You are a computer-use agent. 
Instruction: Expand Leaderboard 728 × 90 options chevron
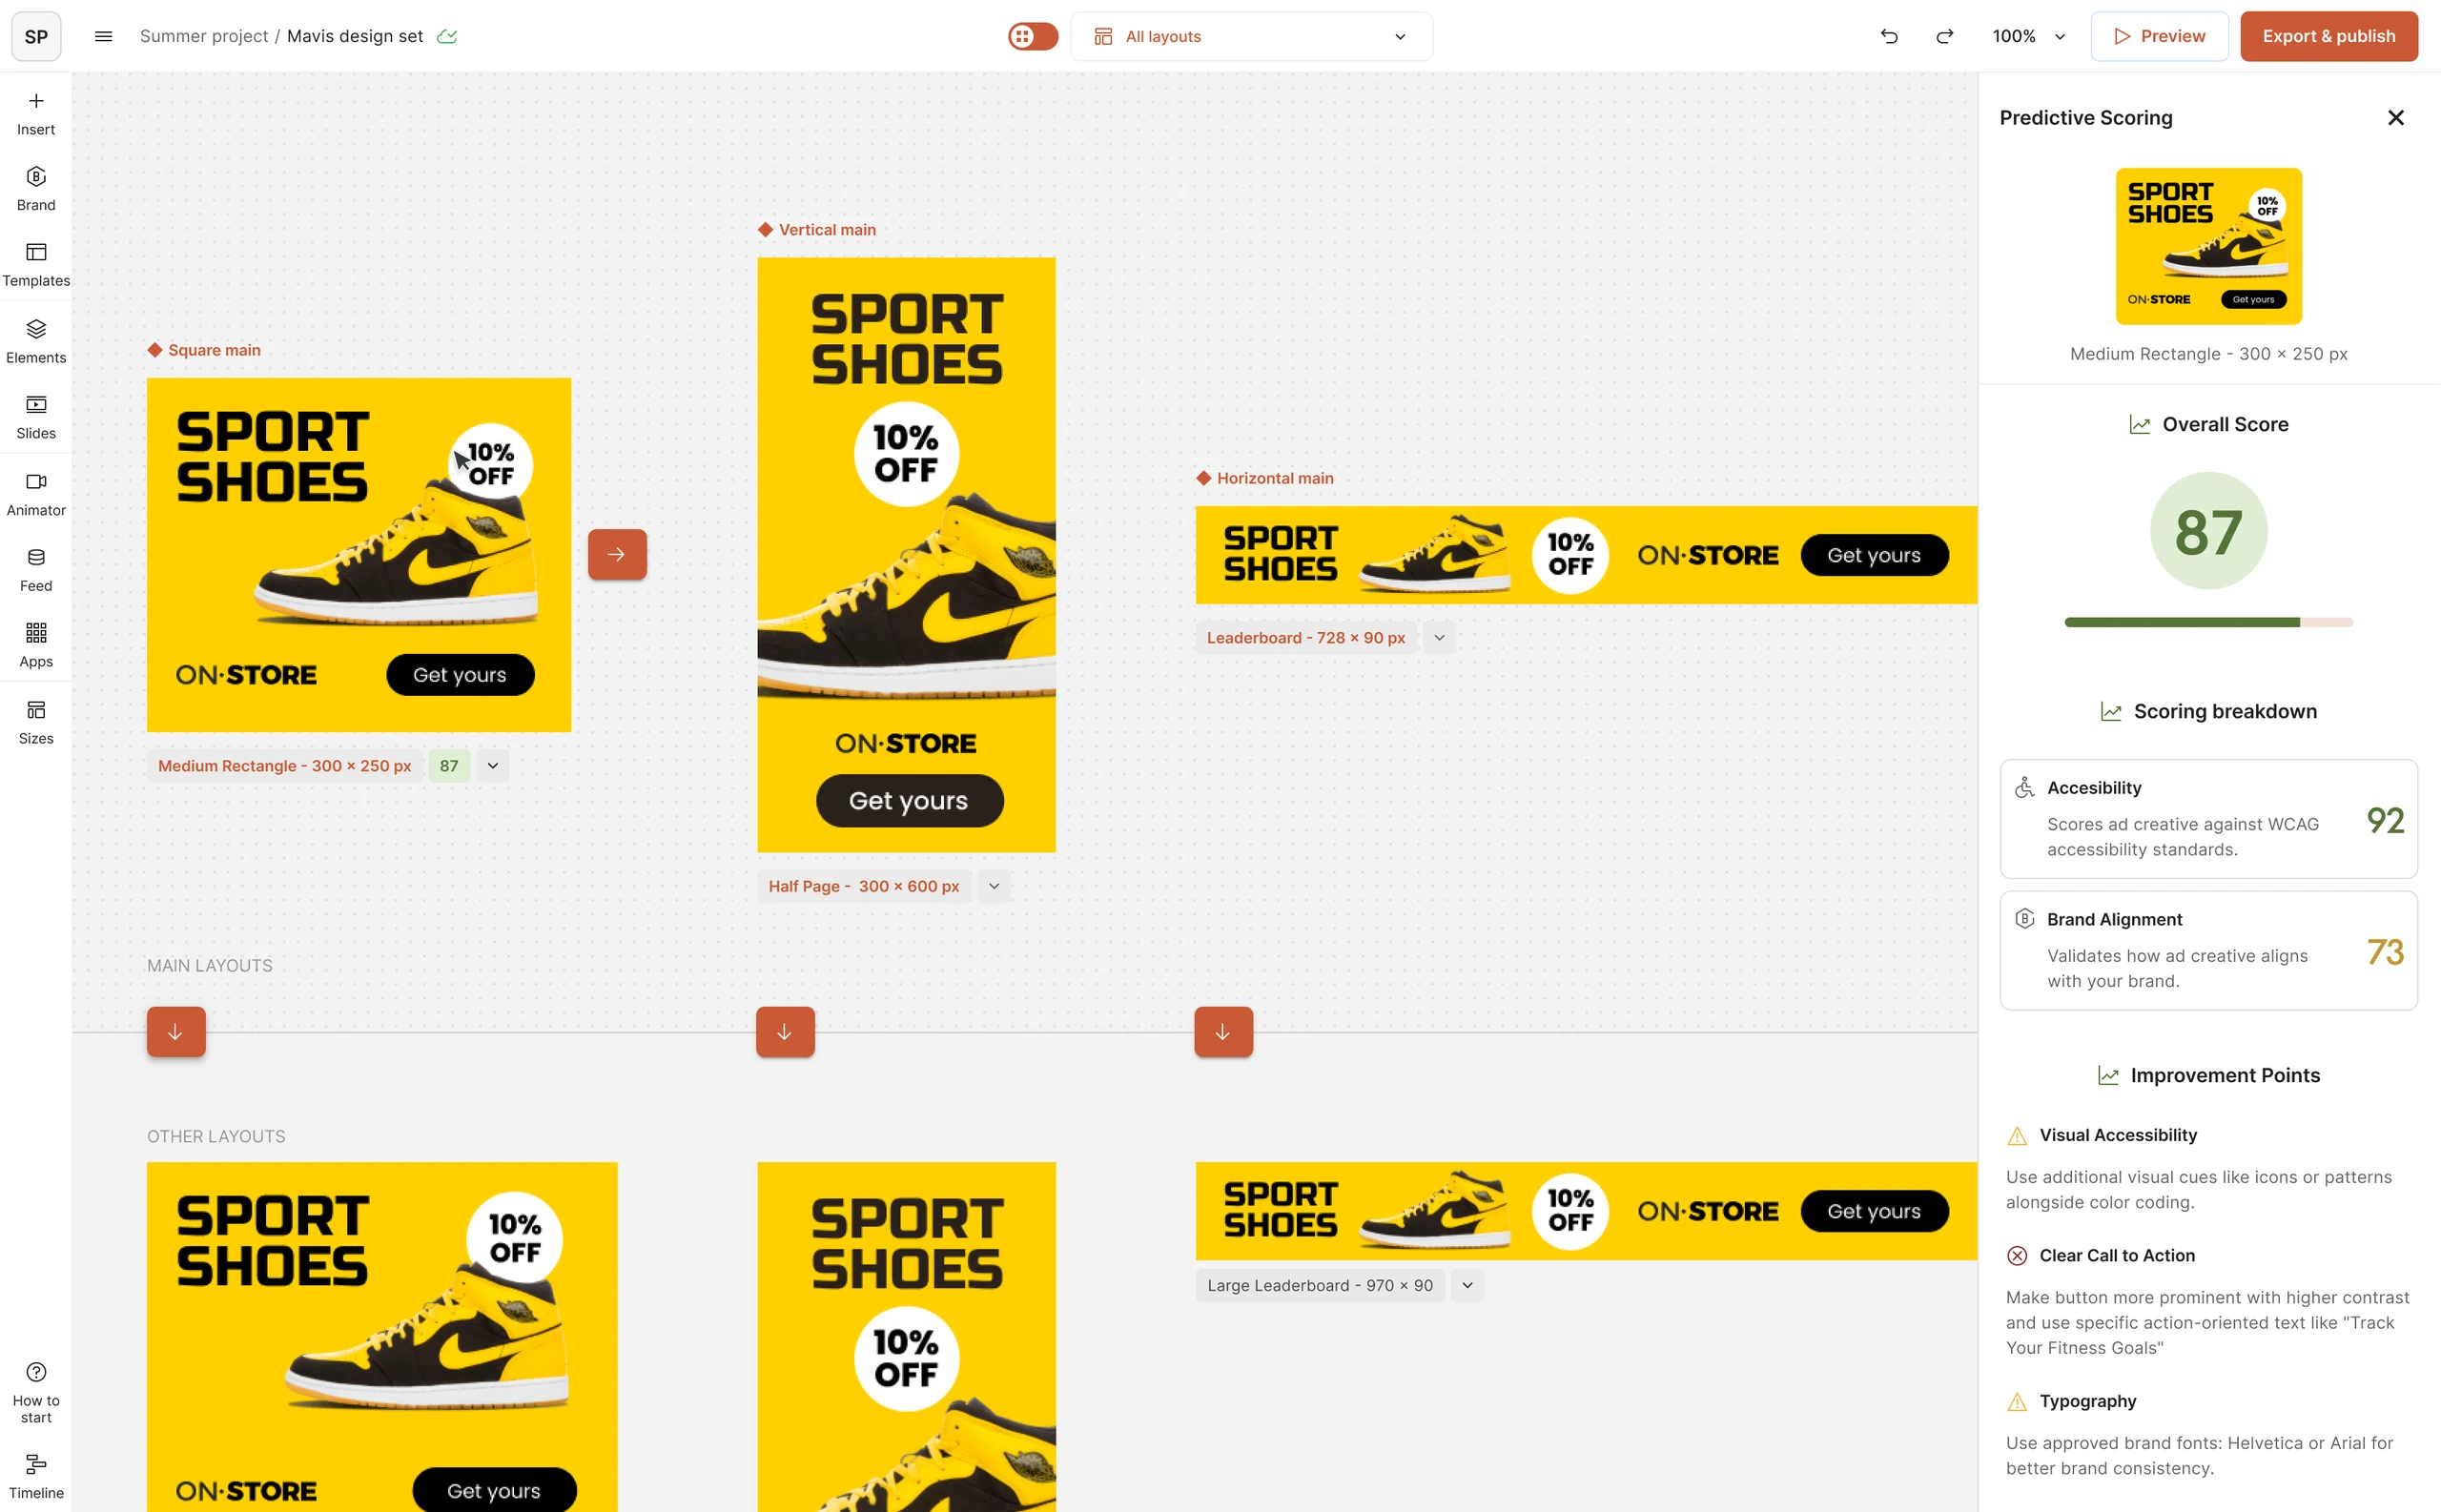tap(1439, 638)
